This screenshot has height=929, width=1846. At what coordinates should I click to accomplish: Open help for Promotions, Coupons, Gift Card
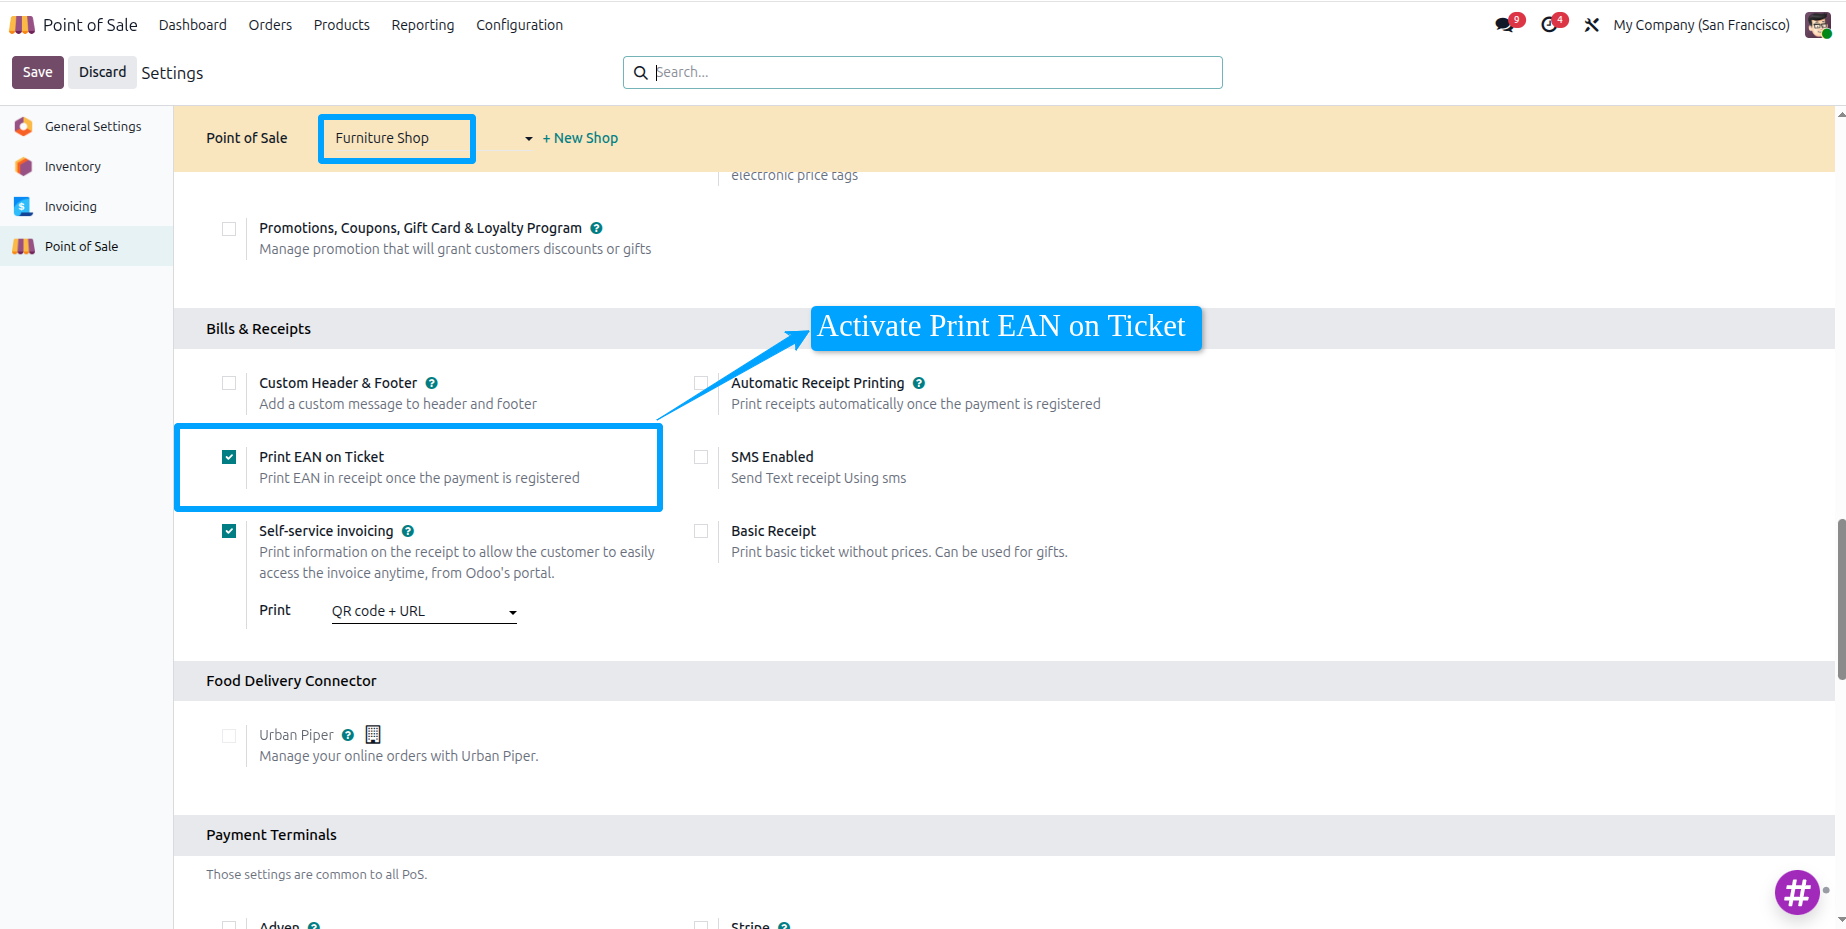coord(596,228)
